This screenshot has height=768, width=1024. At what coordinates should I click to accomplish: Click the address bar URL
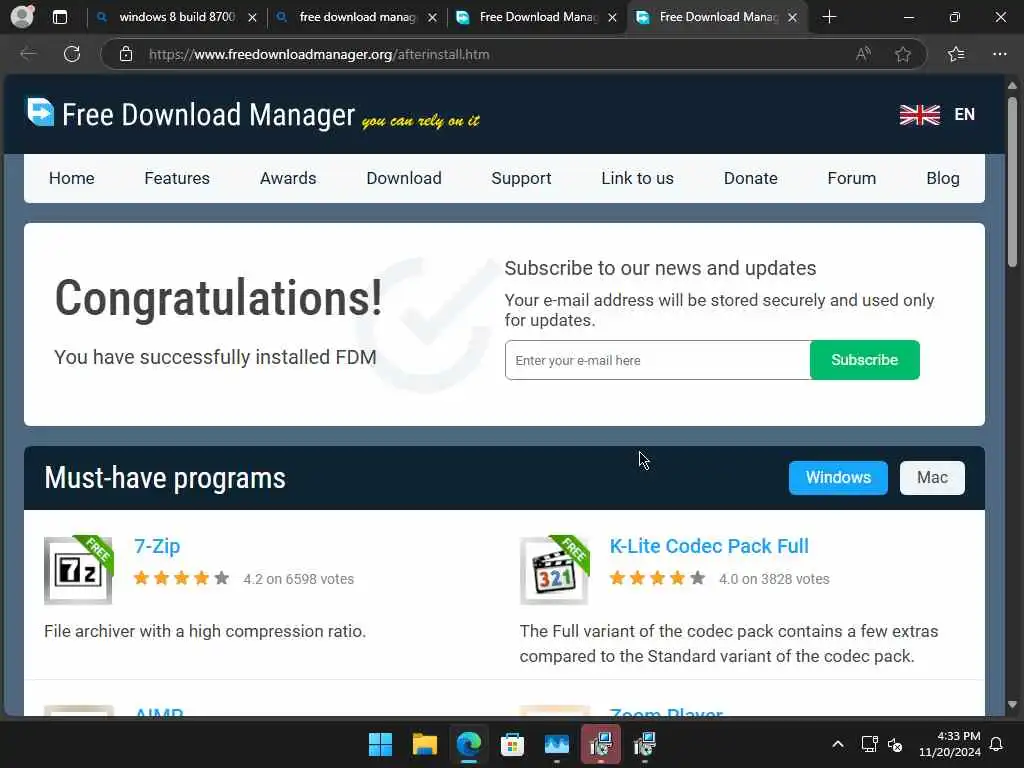click(319, 54)
